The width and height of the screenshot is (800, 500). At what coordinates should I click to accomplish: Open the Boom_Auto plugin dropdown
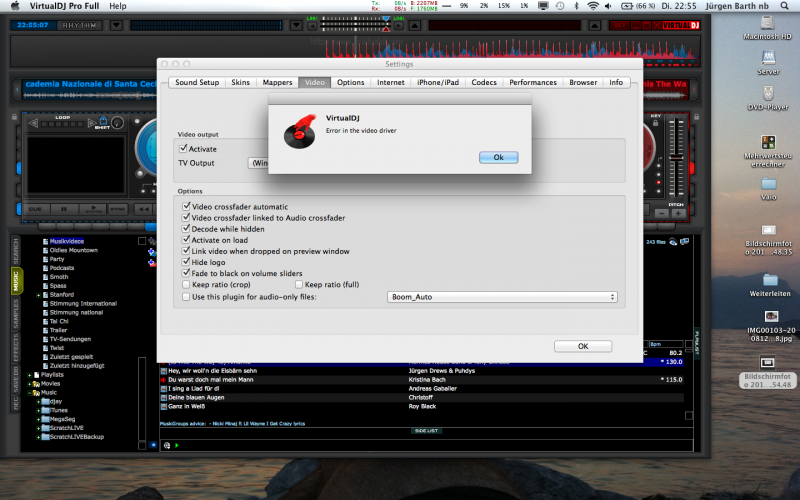click(502, 296)
